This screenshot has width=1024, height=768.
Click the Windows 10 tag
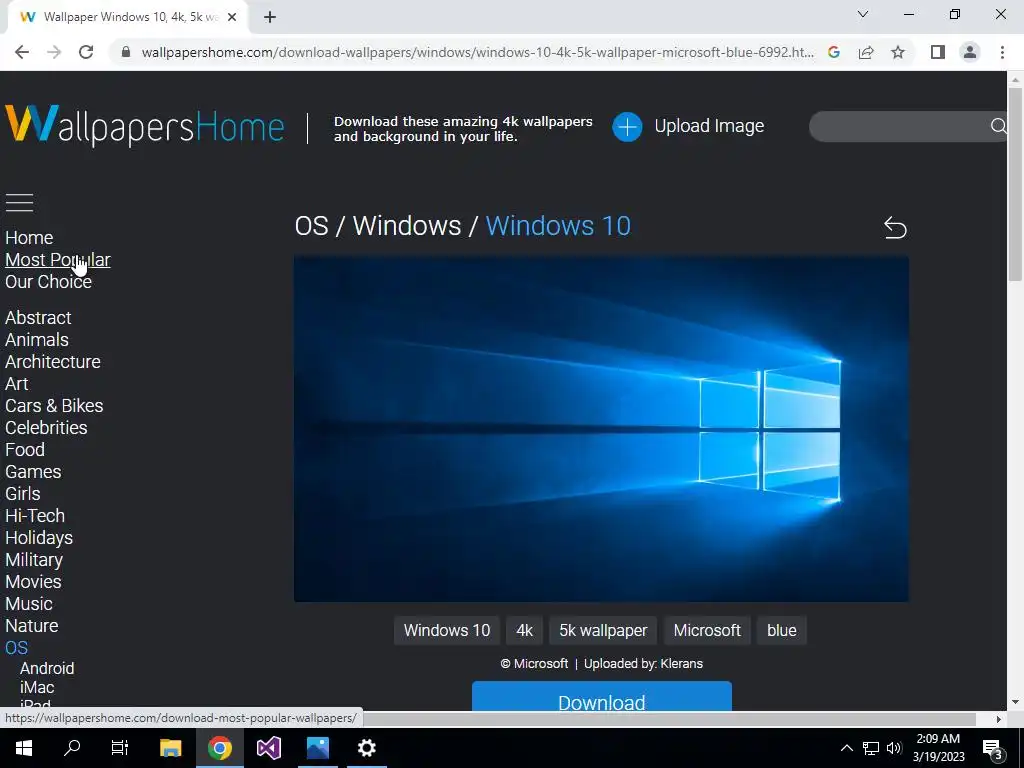point(447,630)
